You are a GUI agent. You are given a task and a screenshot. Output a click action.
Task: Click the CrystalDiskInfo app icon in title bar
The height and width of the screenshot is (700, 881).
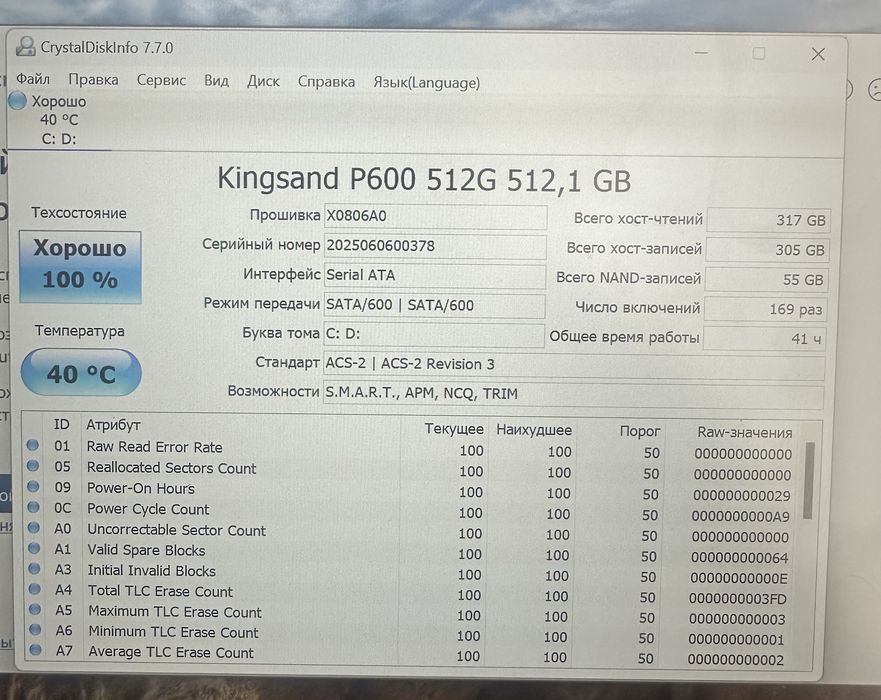(25, 46)
